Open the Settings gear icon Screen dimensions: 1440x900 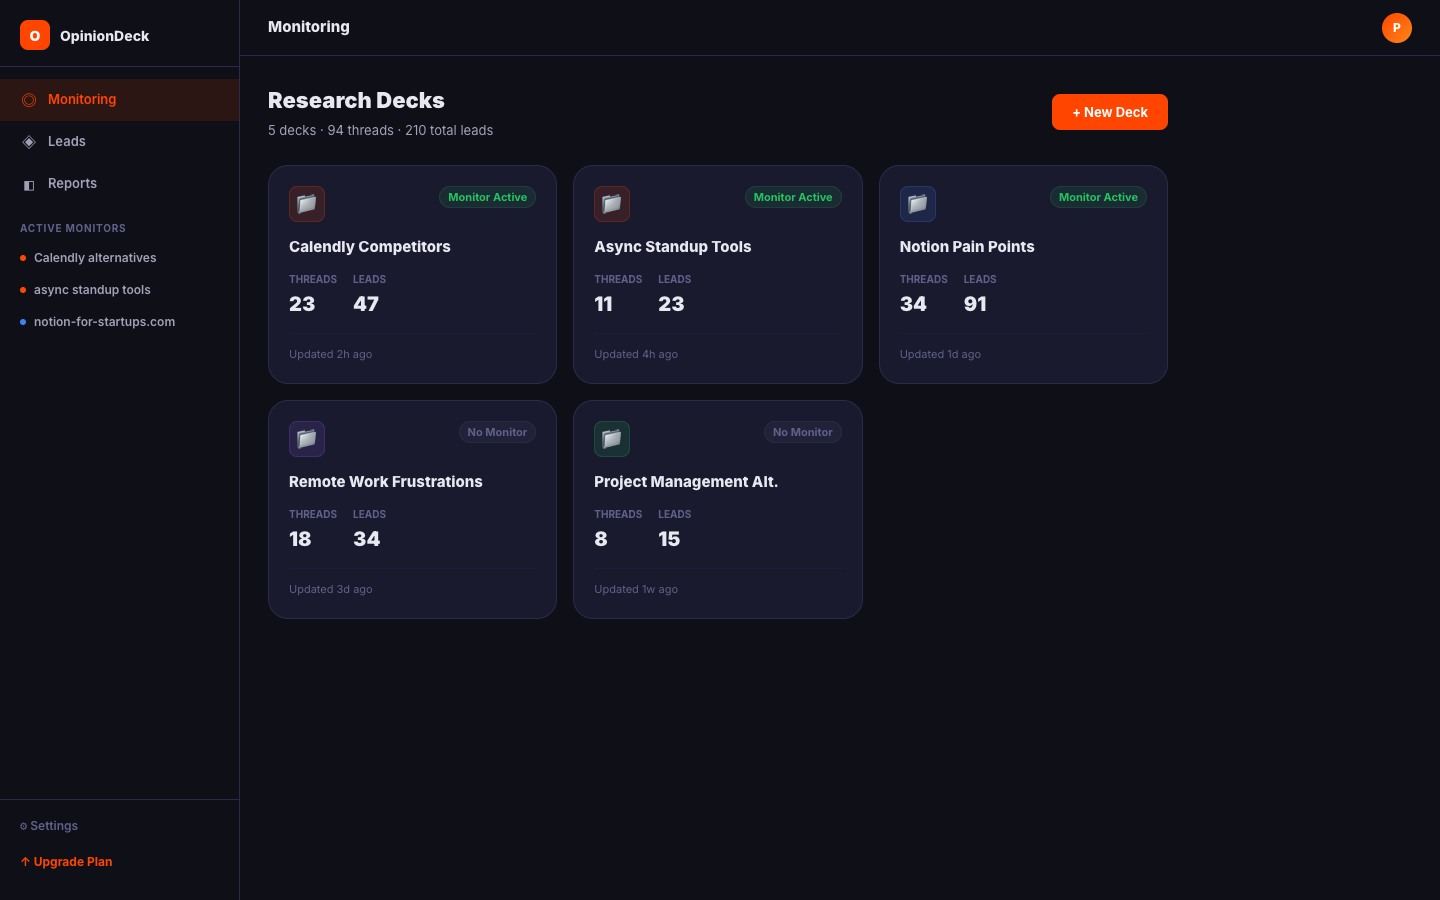22,826
